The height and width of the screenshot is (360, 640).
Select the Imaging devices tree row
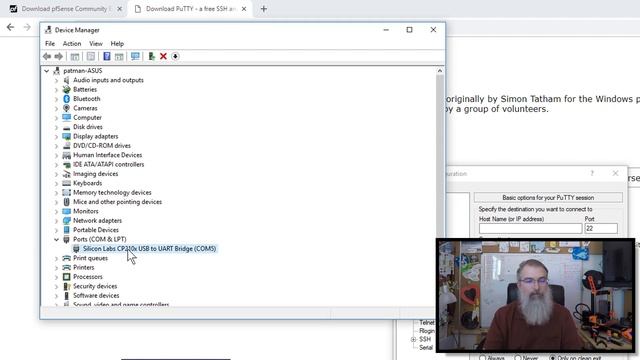(96, 174)
